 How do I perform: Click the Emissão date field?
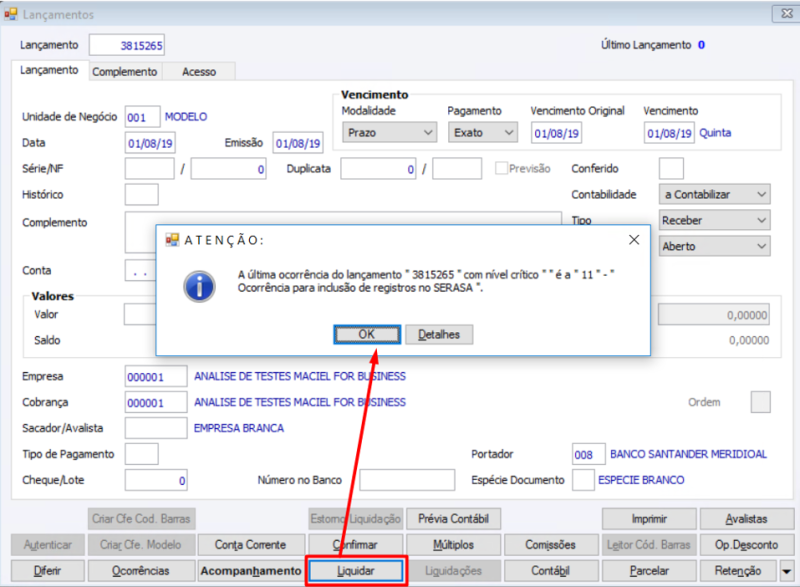coord(298,143)
